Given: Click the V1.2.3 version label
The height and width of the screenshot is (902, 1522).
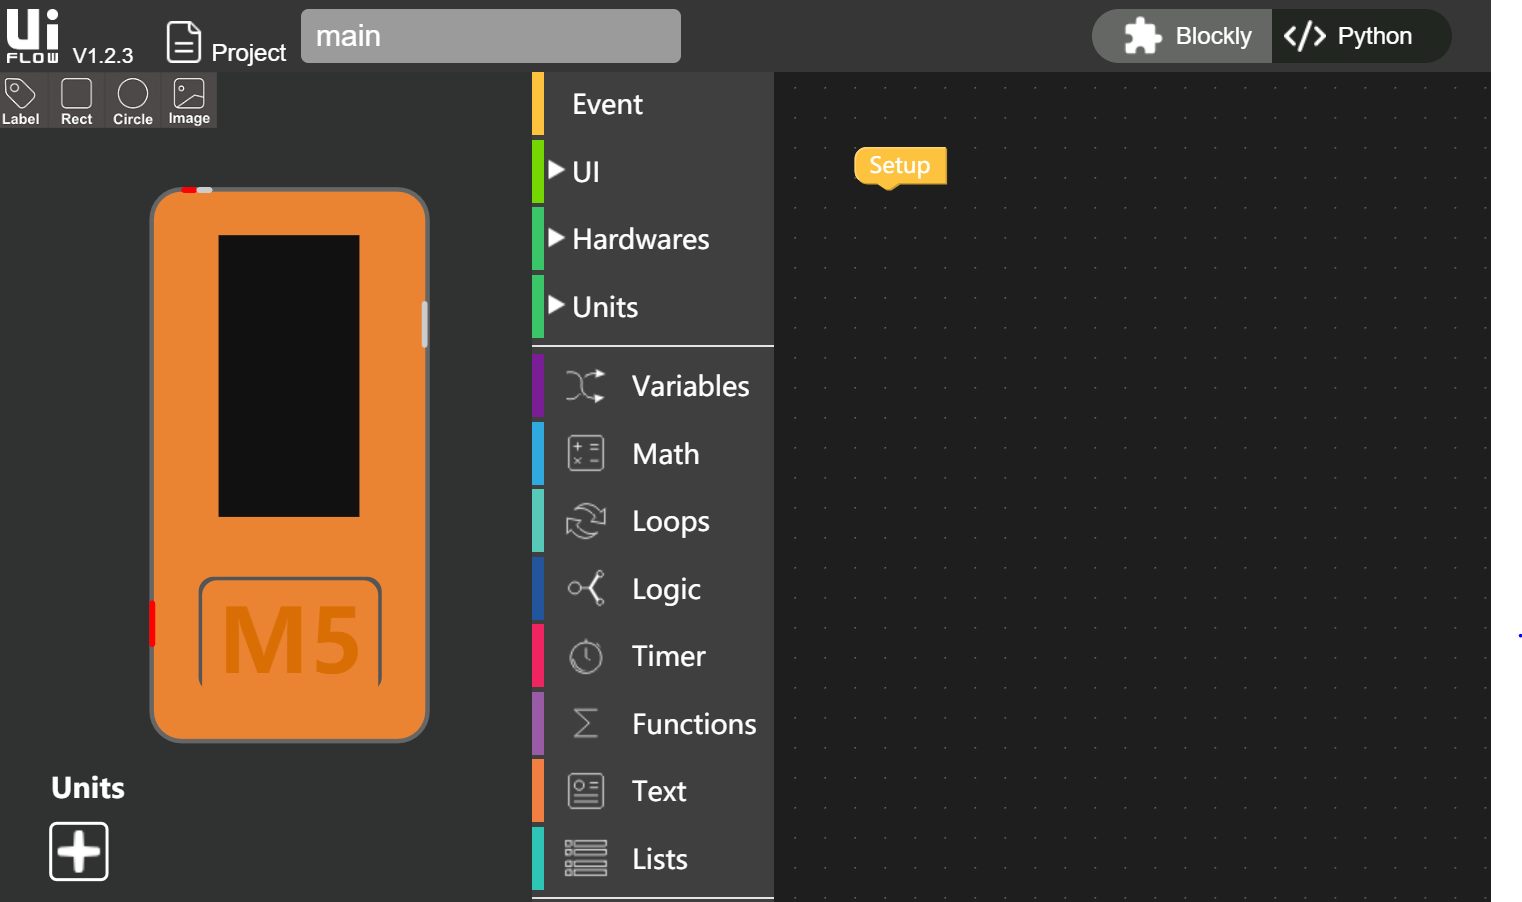Looking at the screenshot, I should (103, 56).
